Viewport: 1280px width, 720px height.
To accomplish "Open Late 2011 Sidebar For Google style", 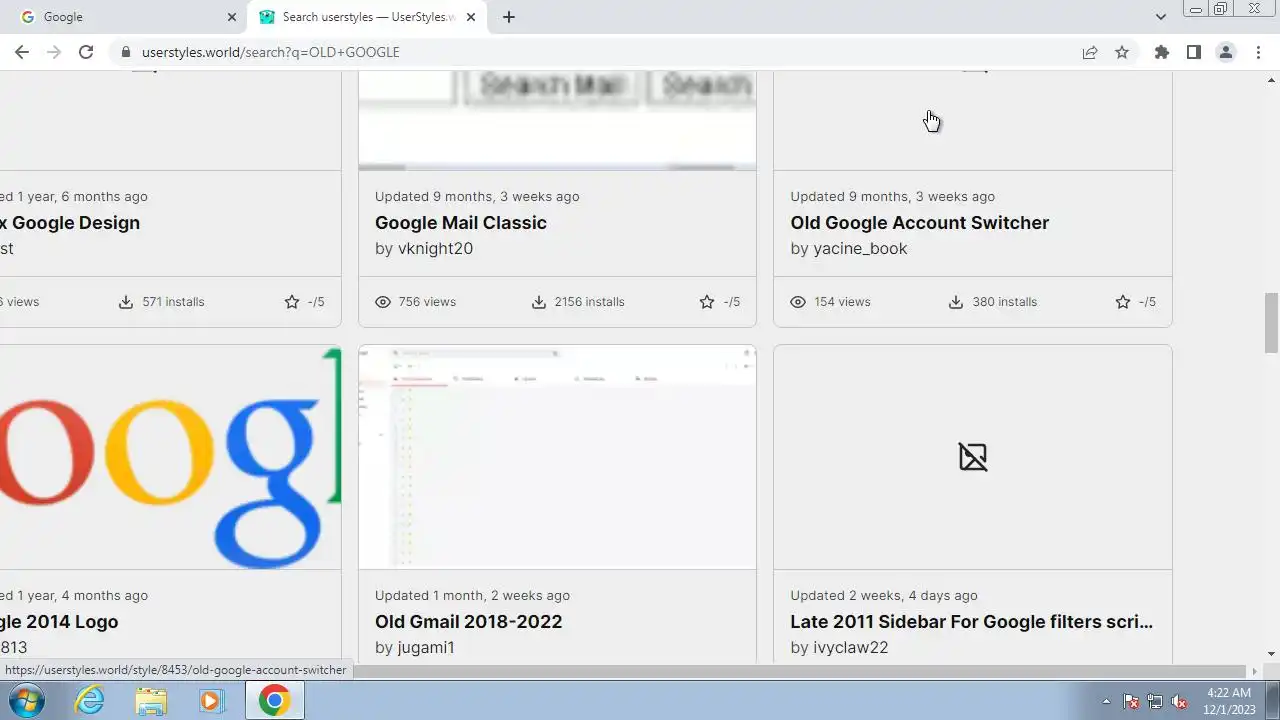I will click(971, 621).
